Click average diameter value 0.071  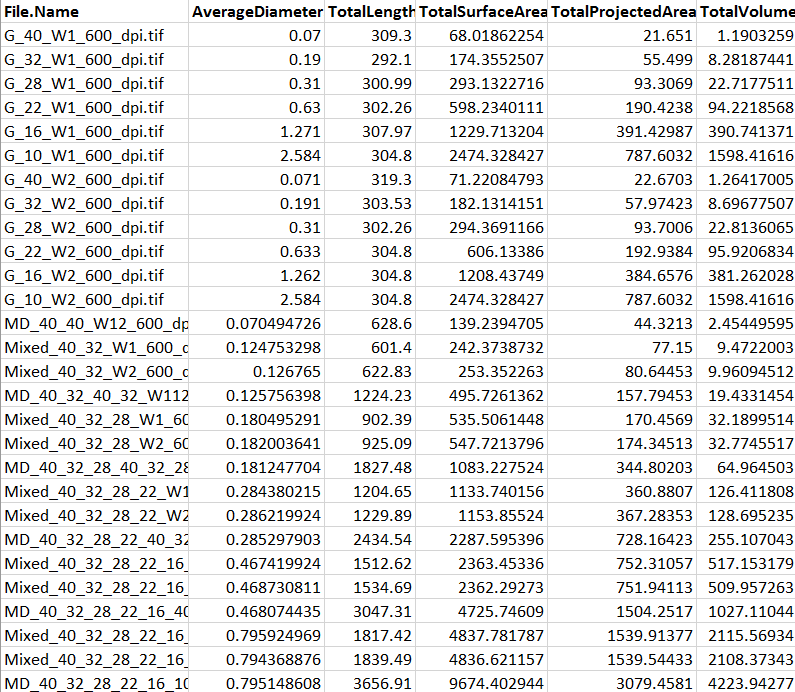pyautogui.click(x=257, y=179)
